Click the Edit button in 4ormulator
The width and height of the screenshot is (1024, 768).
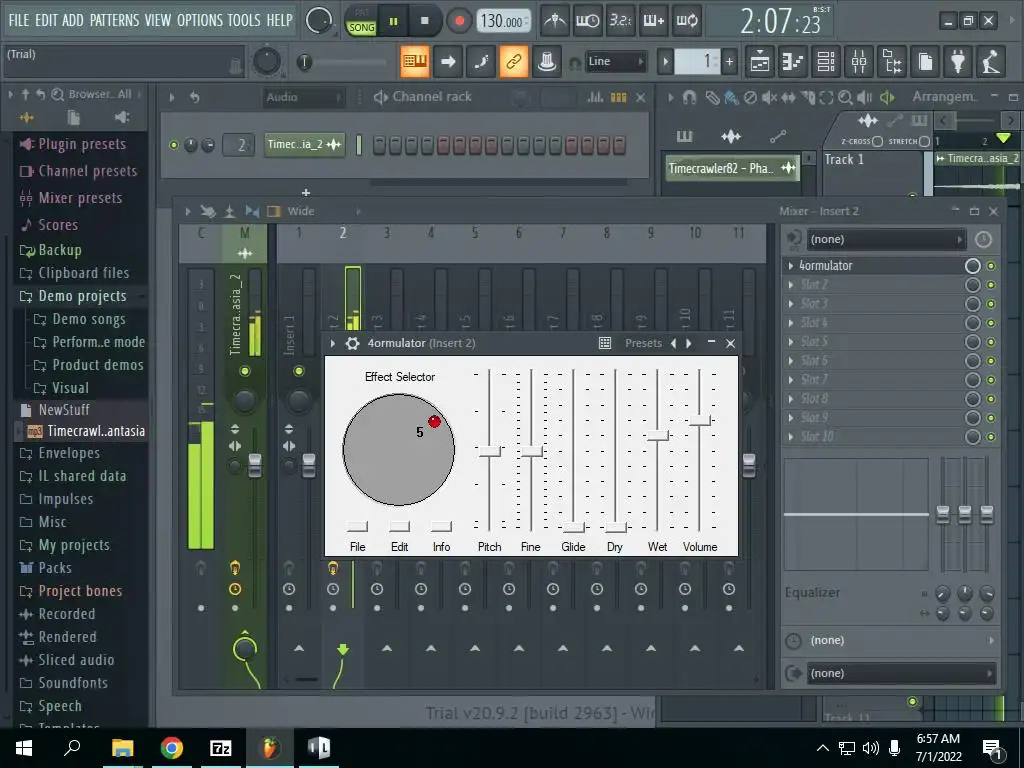coord(399,526)
